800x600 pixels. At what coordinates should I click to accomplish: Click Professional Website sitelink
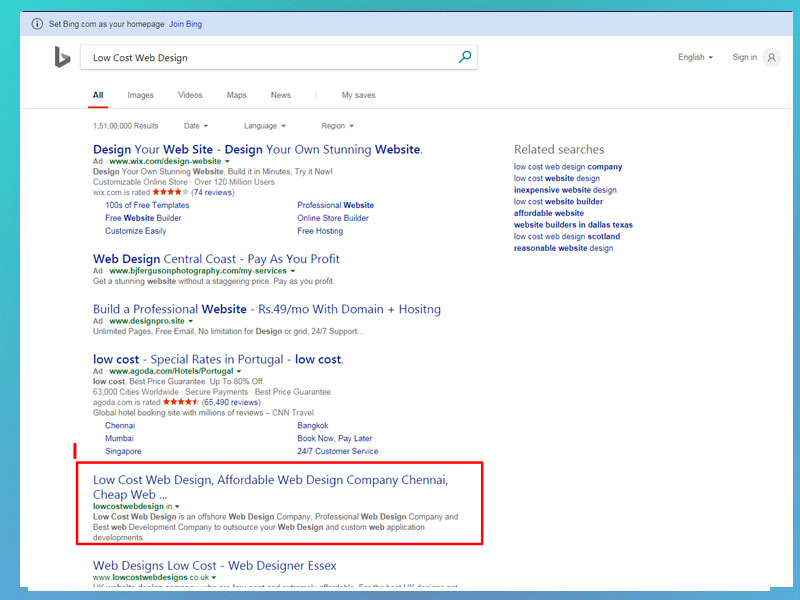[x=336, y=205]
